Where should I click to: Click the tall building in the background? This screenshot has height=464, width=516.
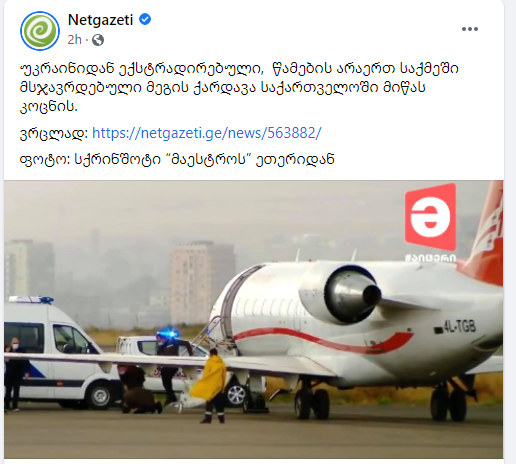pyautogui.click(x=201, y=282)
